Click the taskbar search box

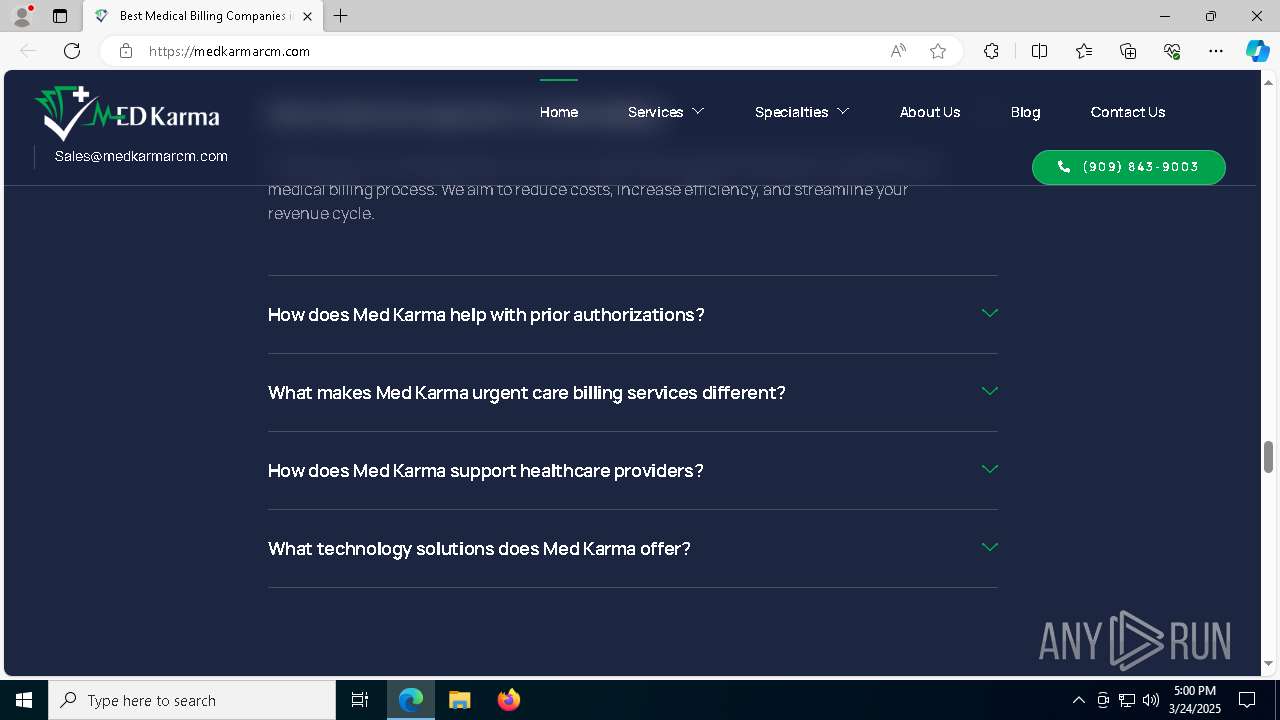pyautogui.click(x=192, y=700)
